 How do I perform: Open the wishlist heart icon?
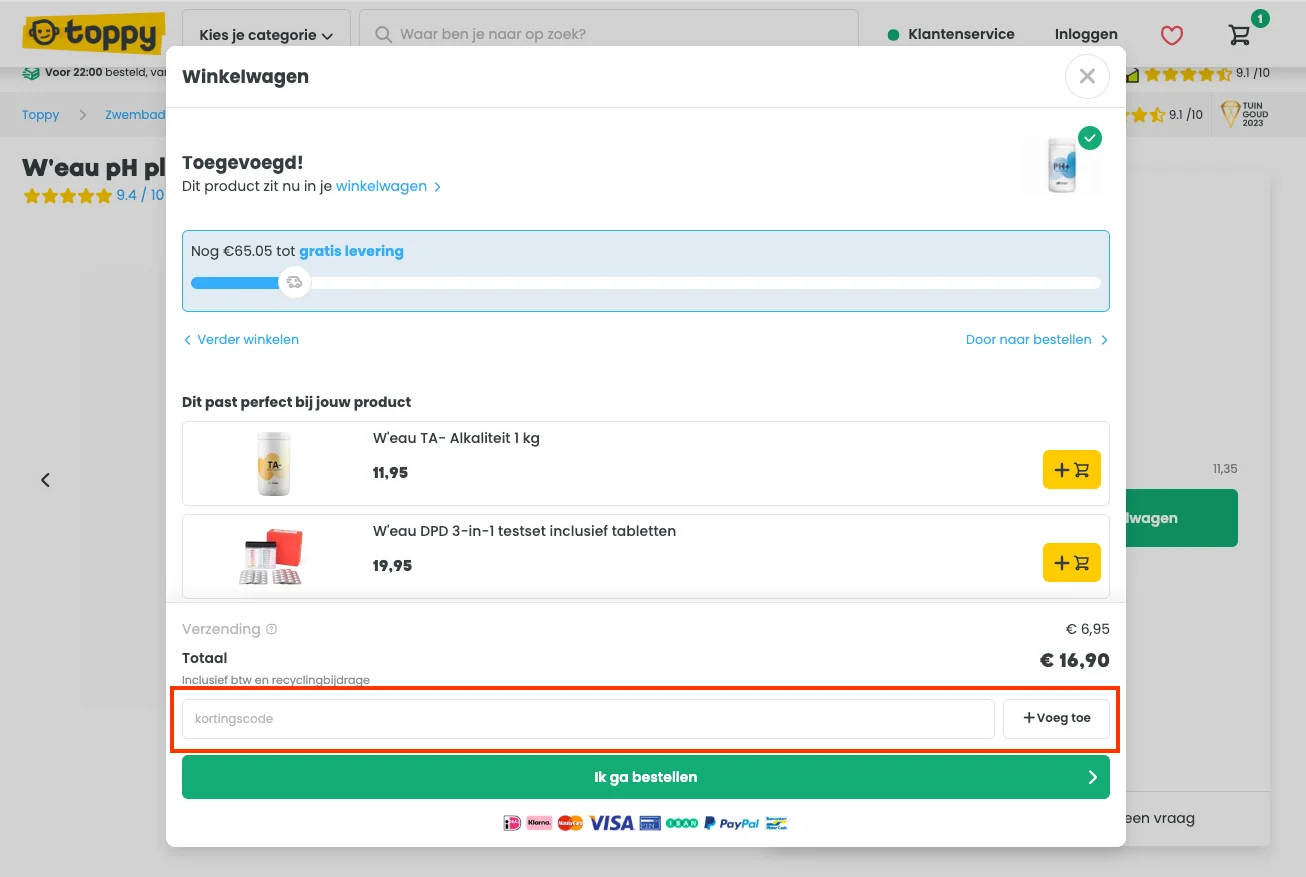(1172, 35)
